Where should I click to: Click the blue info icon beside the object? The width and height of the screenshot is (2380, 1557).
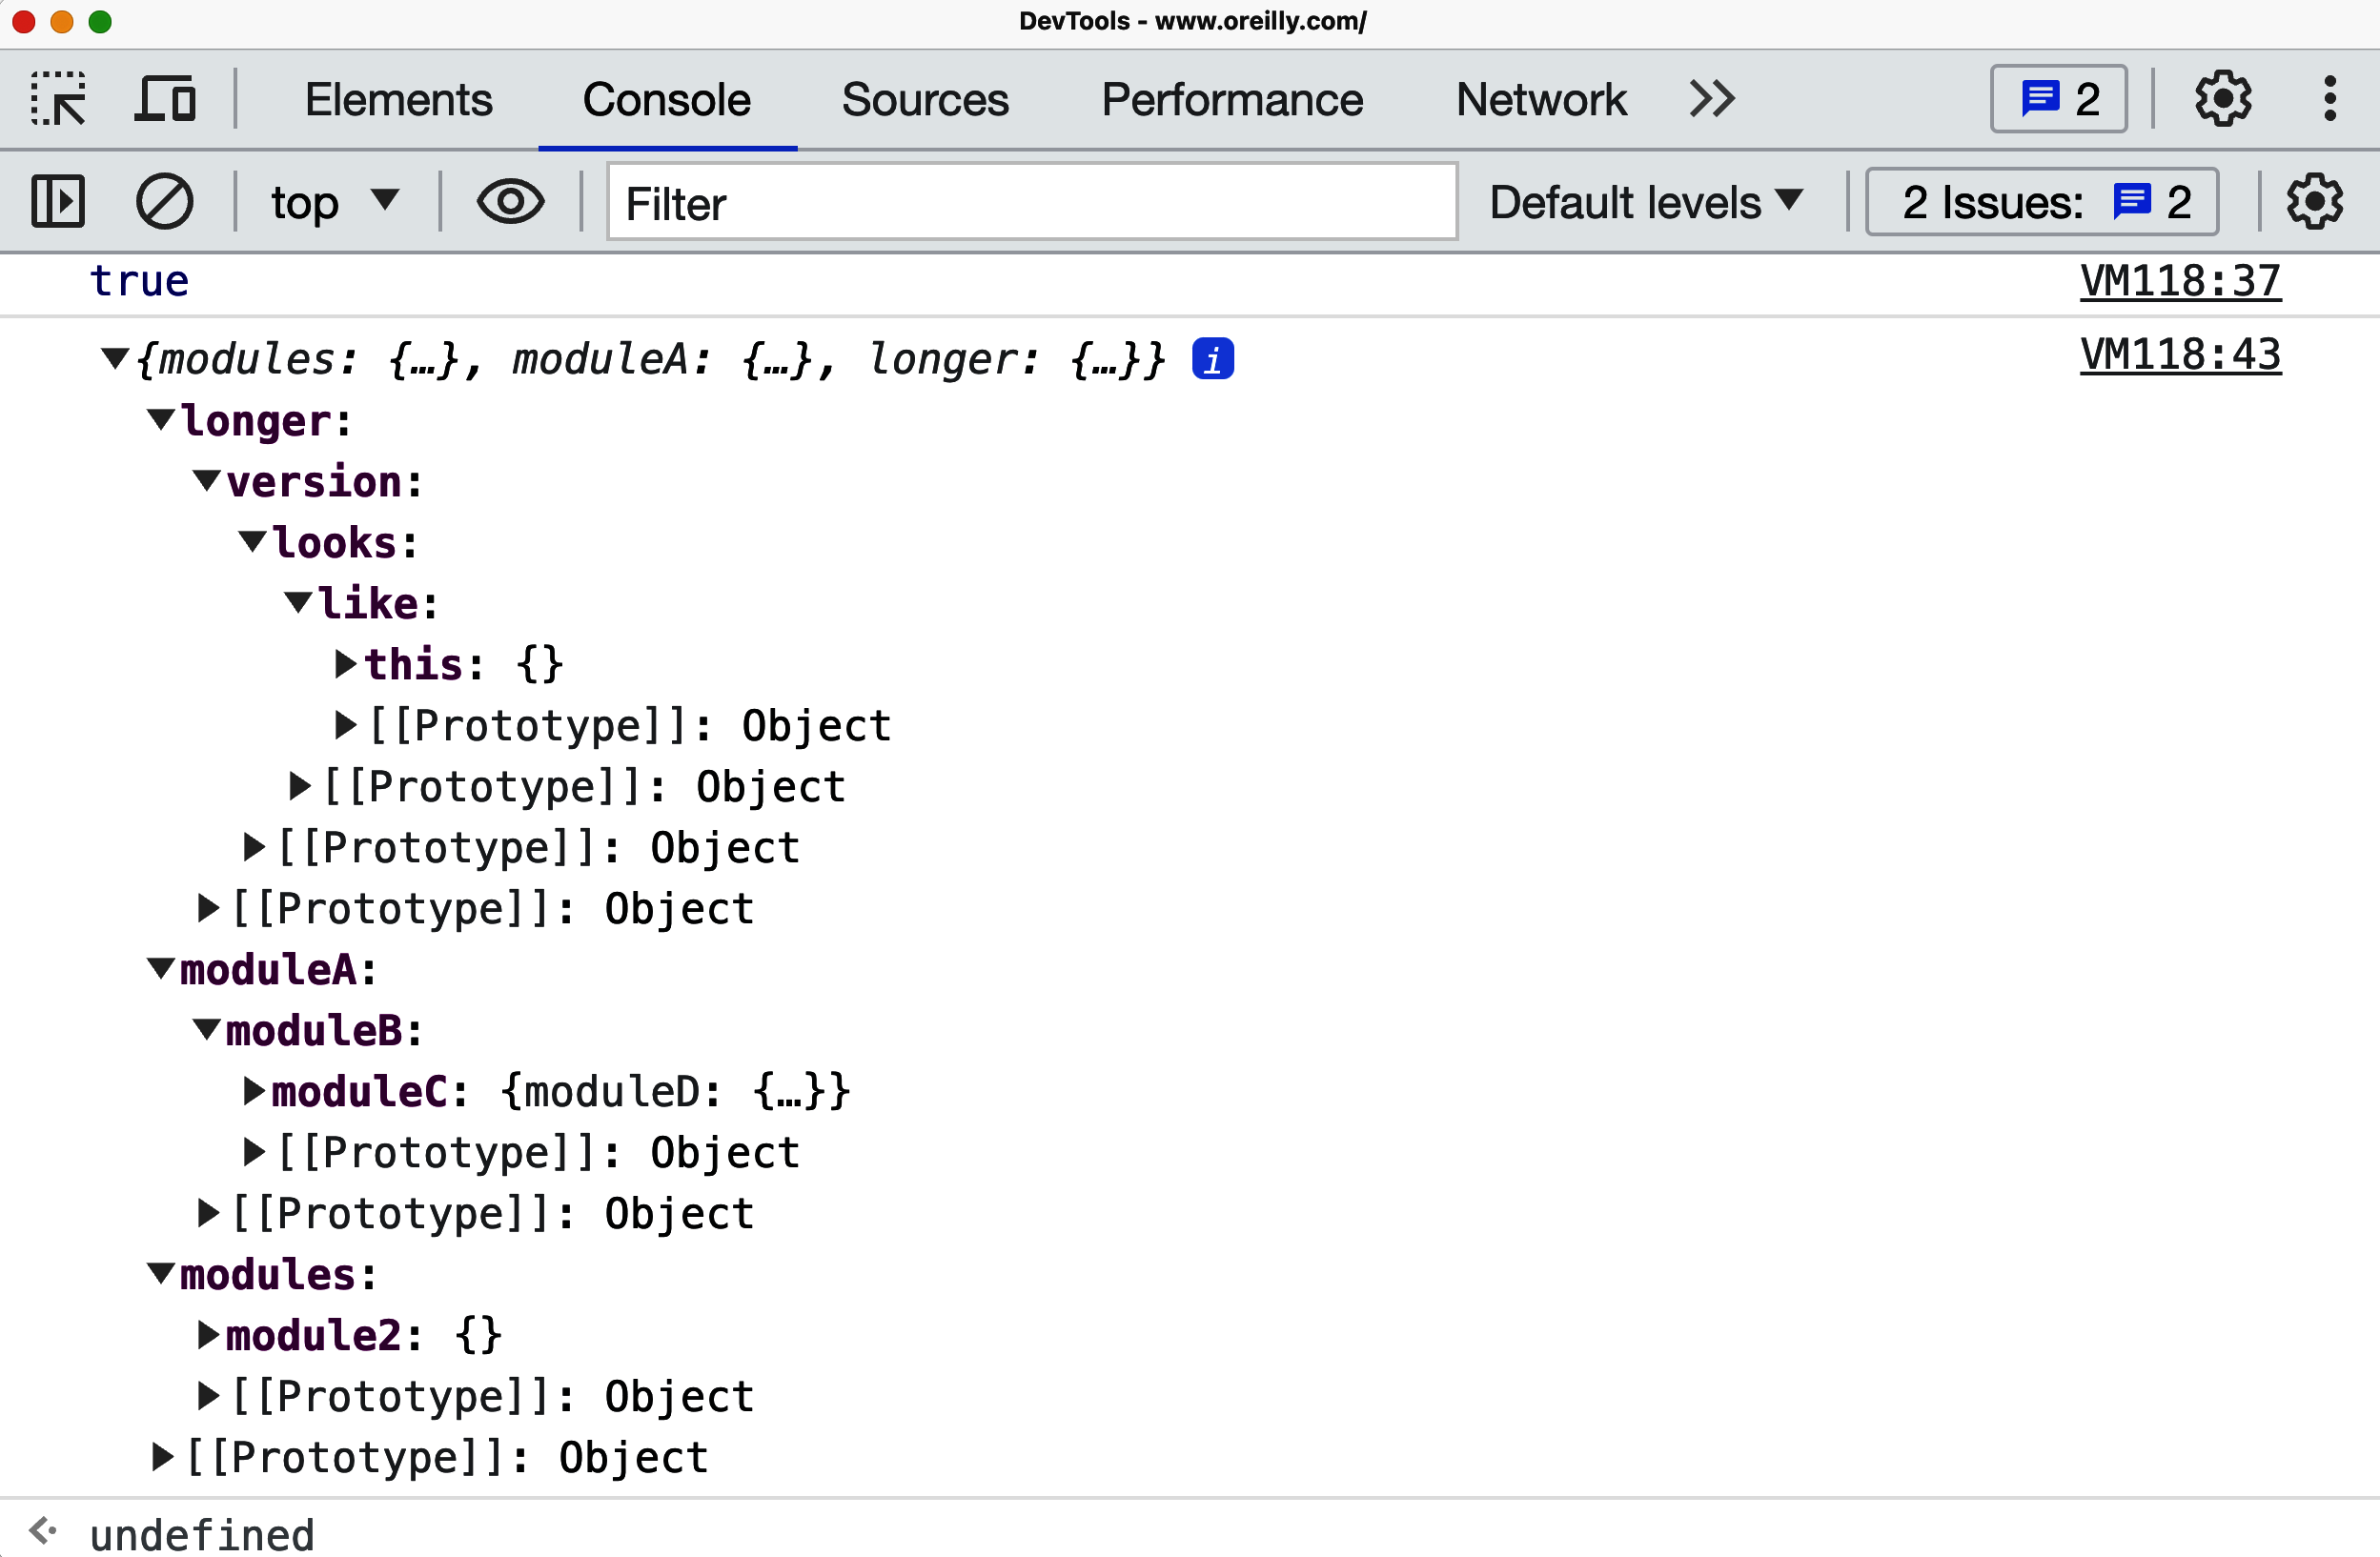[1212, 359]
